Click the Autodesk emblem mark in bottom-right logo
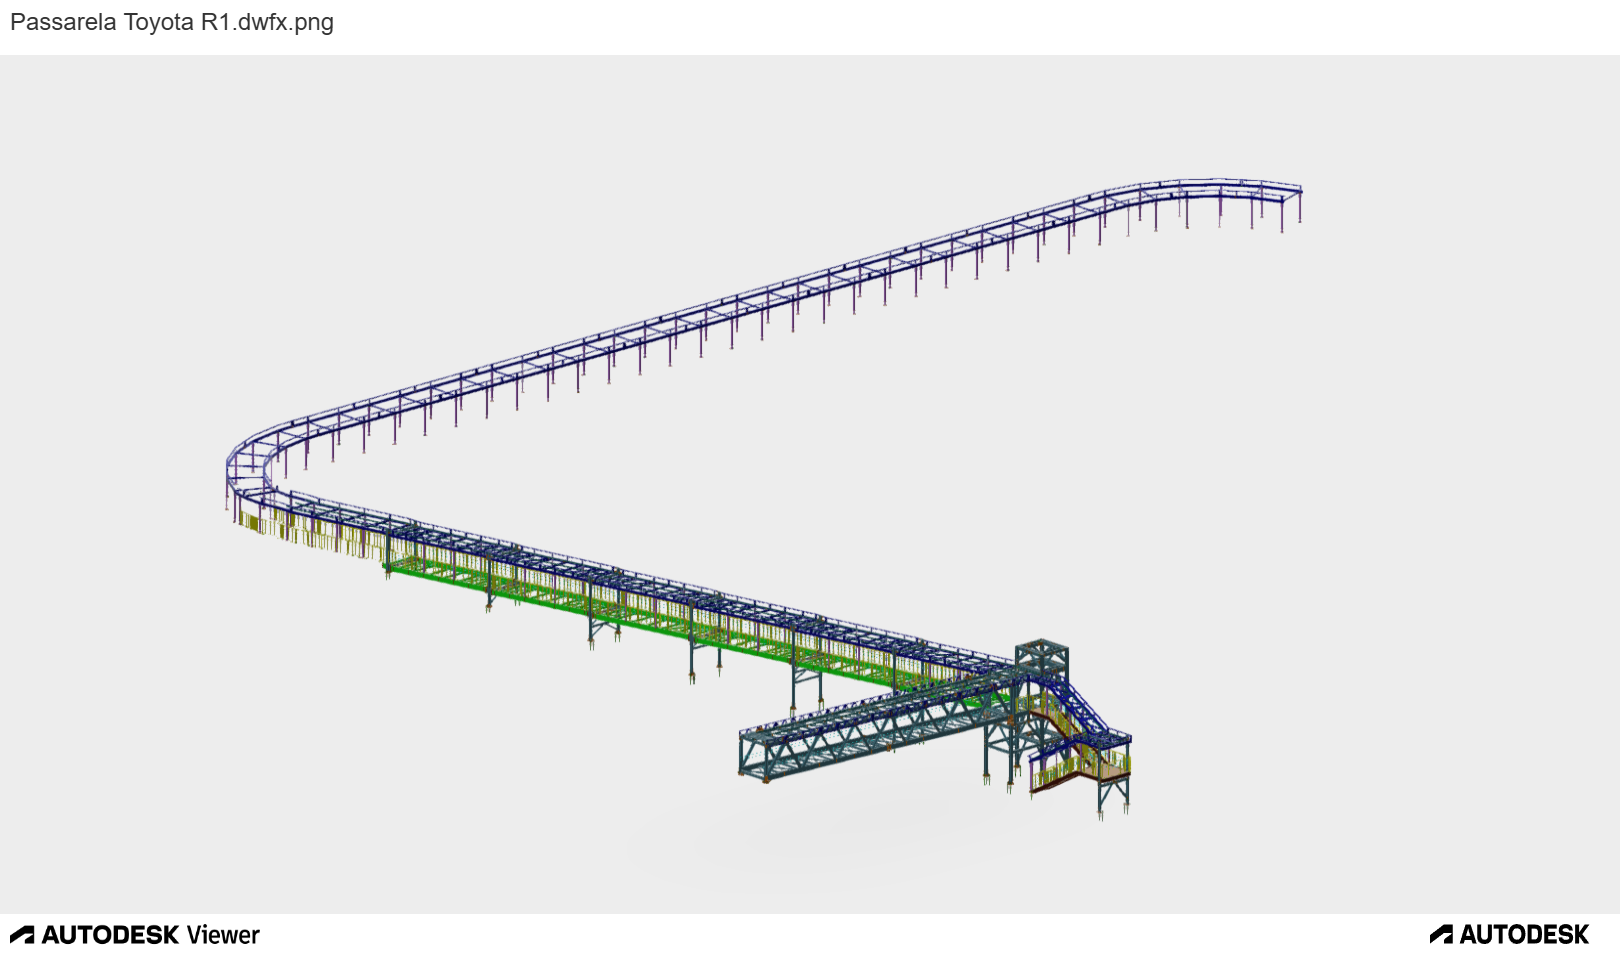The width and height of the screenshot is (1620, 964). coord(1441,935)
